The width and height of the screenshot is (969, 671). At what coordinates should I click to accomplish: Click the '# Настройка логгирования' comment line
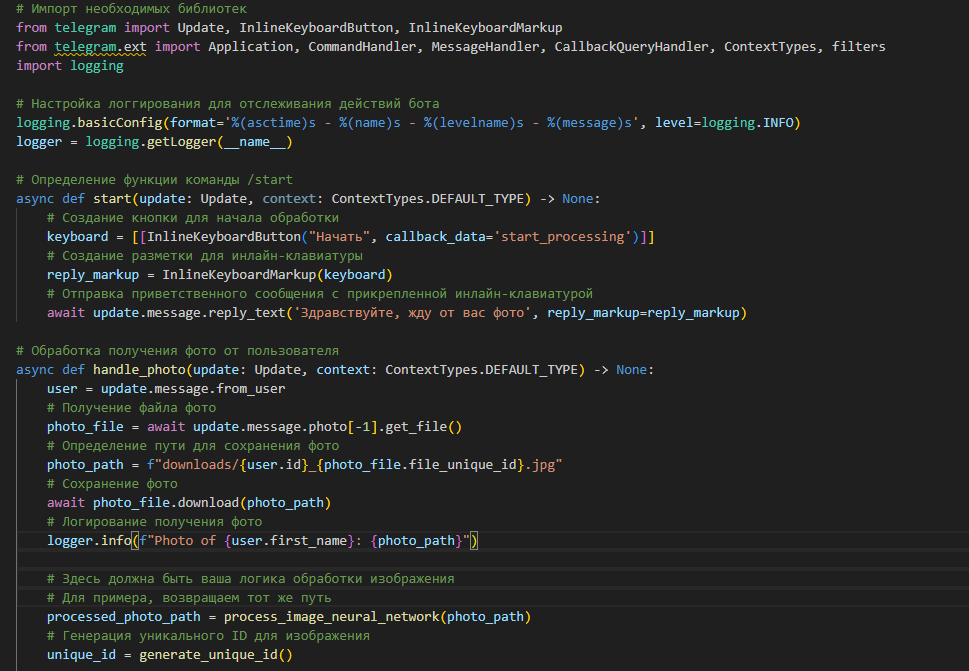point(227,103)
